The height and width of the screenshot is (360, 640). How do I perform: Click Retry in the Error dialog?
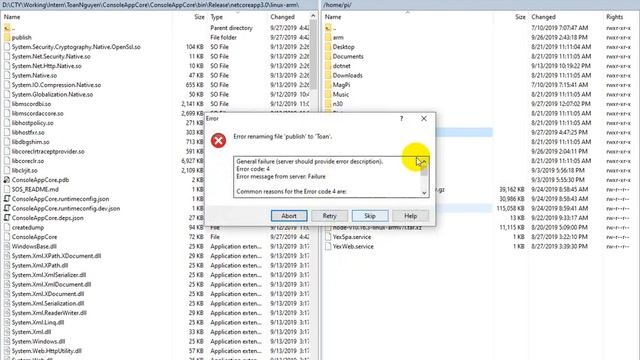(329, 216)
